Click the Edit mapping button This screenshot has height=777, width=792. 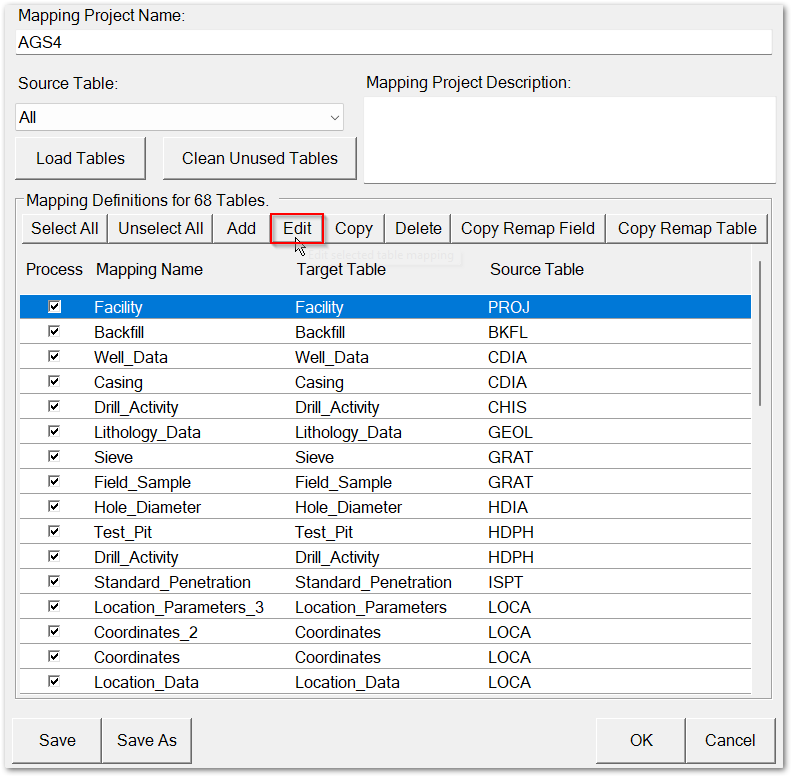(297, 228)
